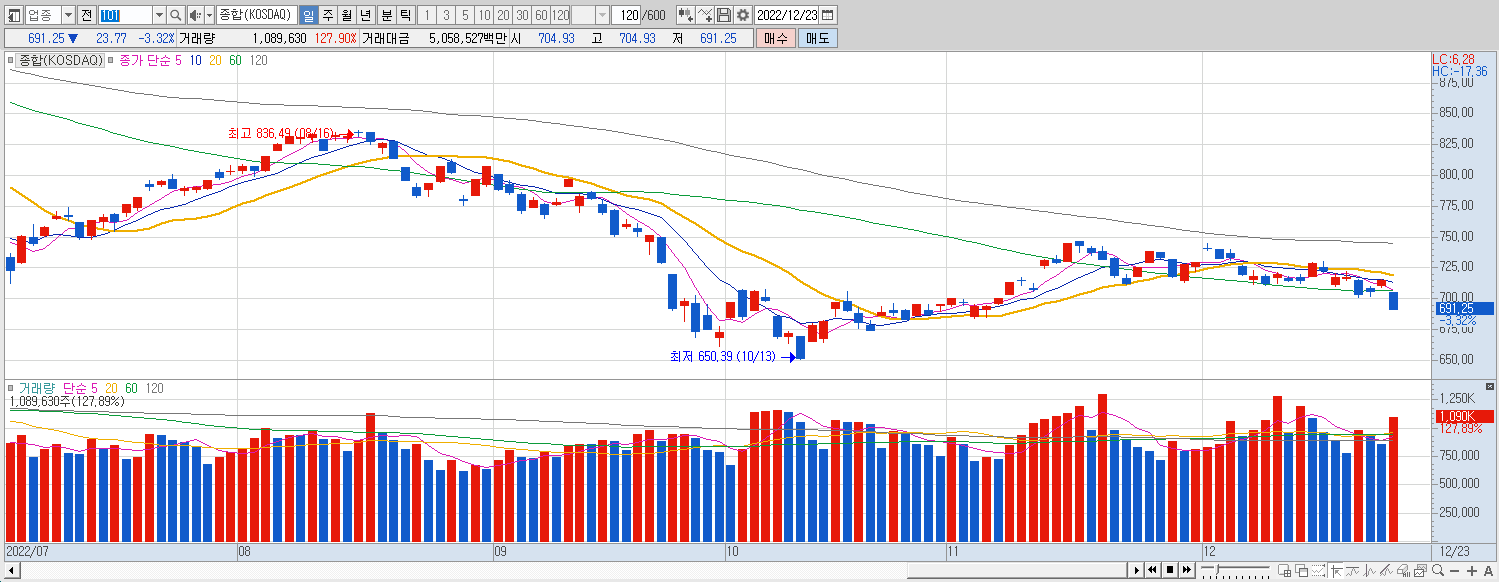
Task: Click the left panel toggle icon before 업종
Action: coord(14,15)
